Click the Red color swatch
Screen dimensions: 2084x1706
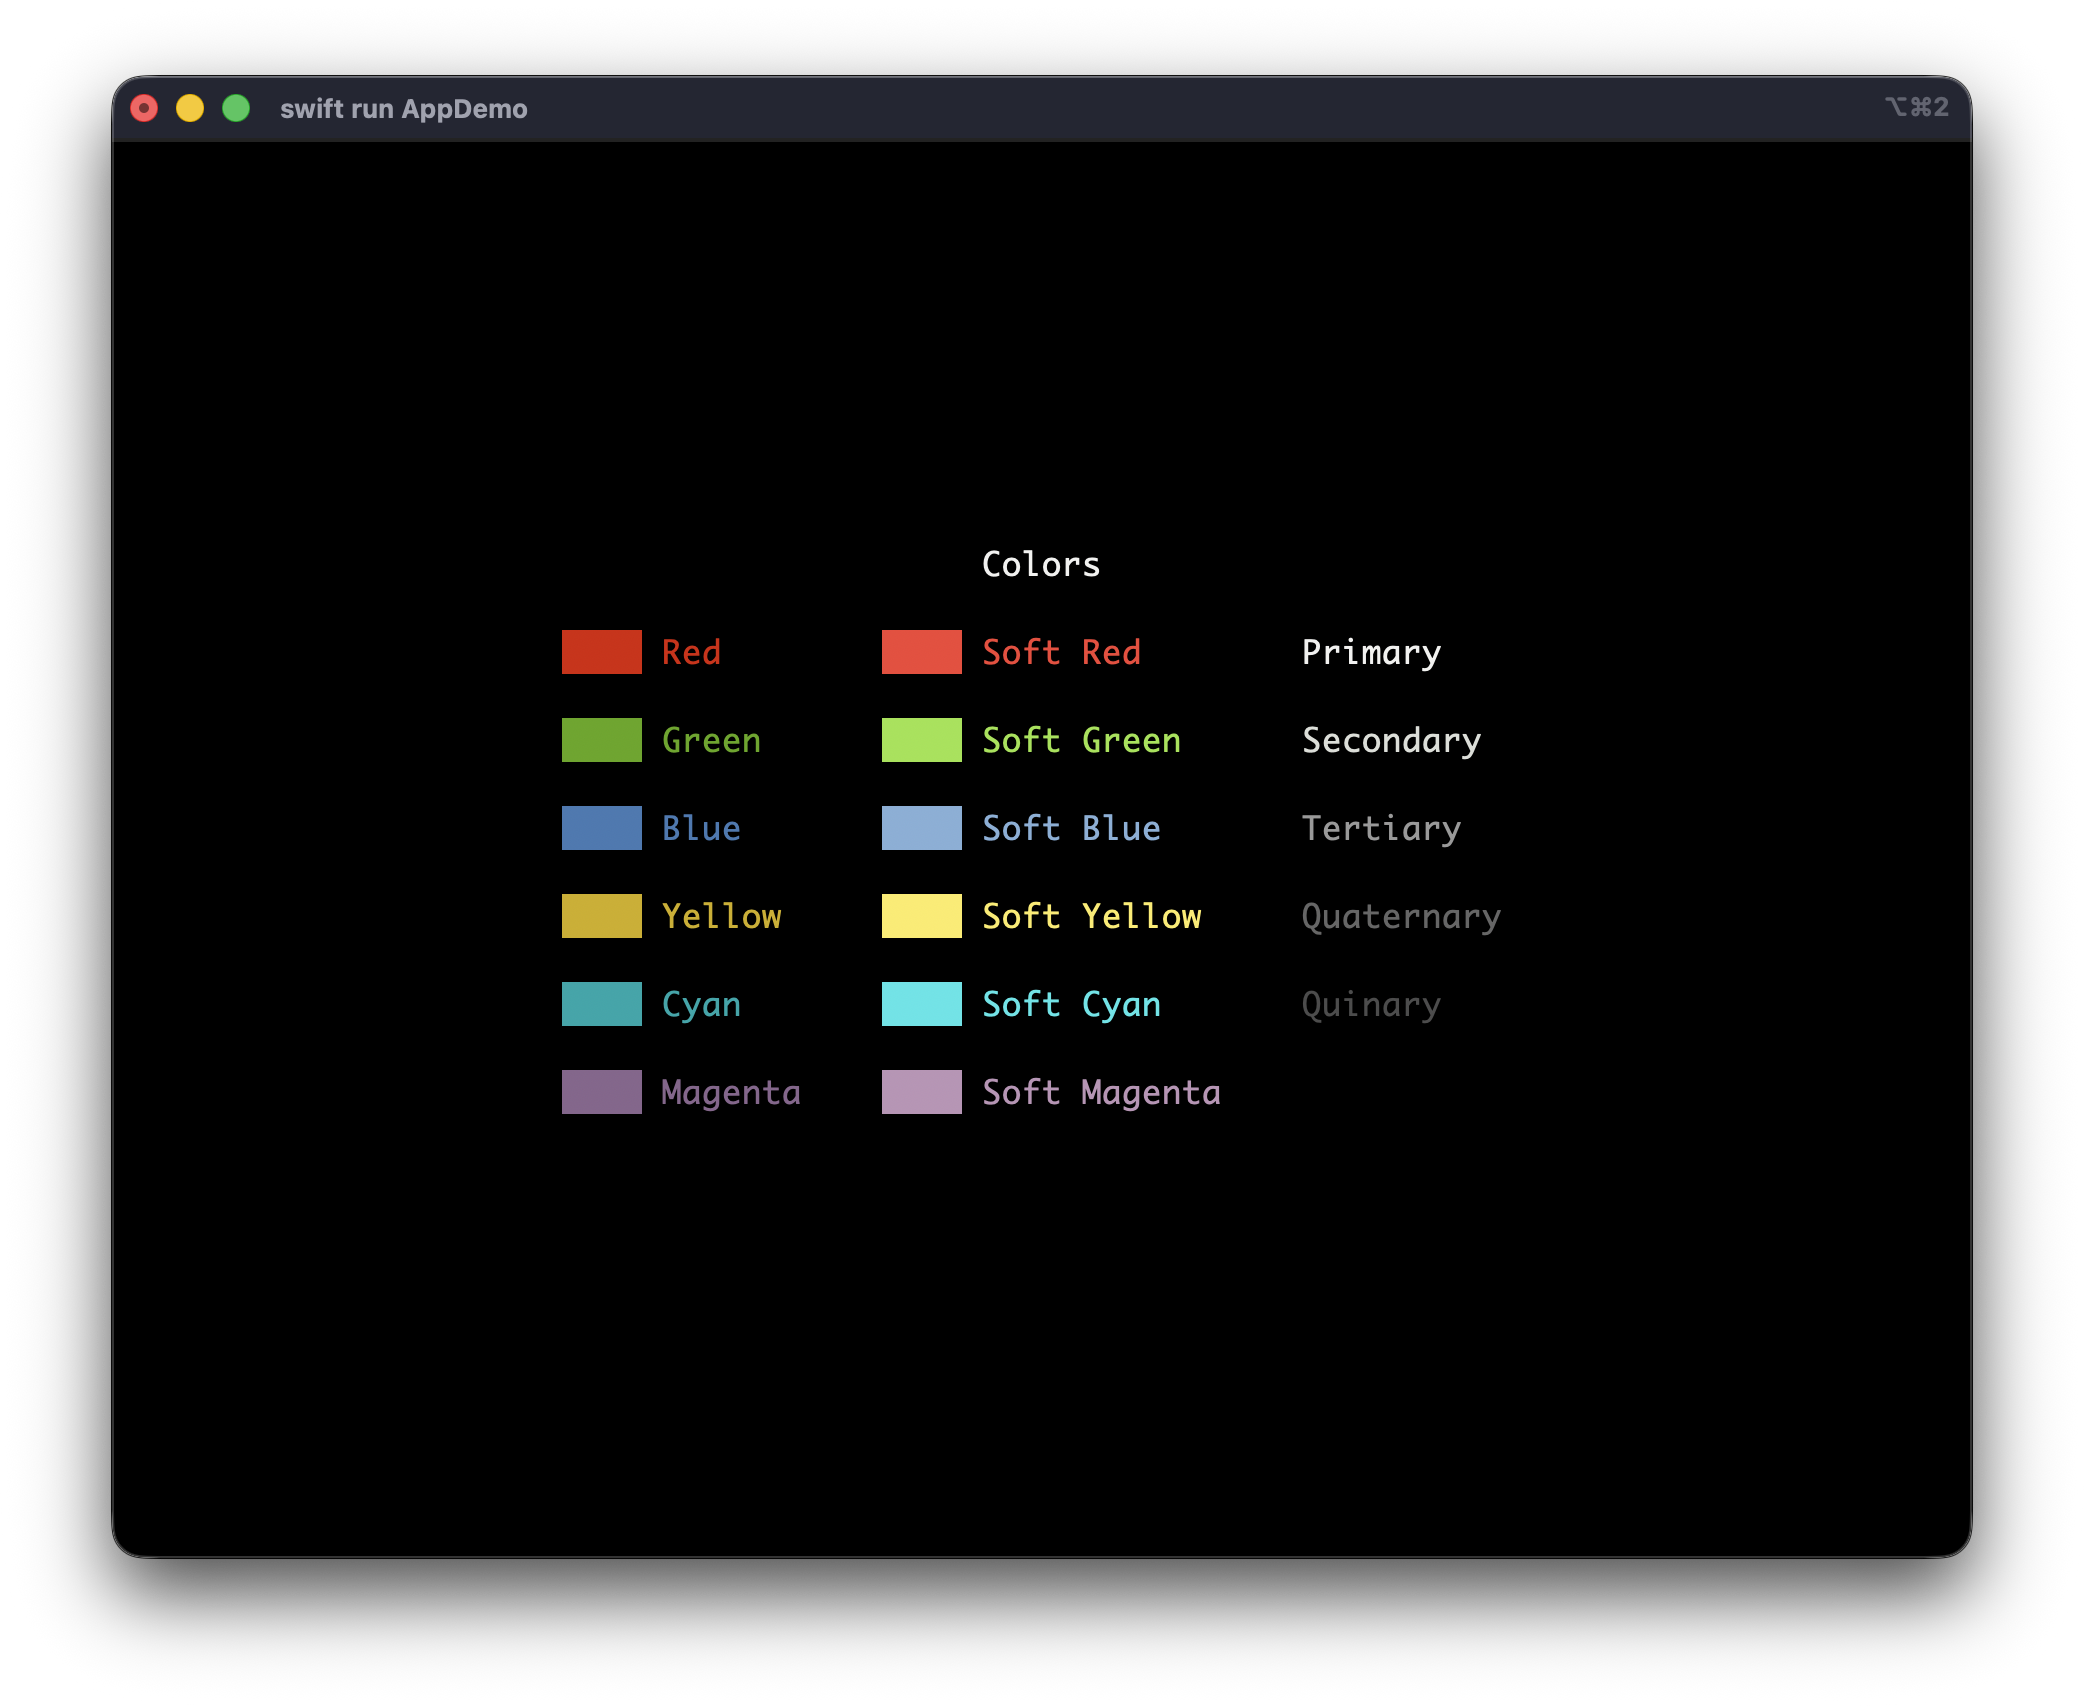(601, 652)
